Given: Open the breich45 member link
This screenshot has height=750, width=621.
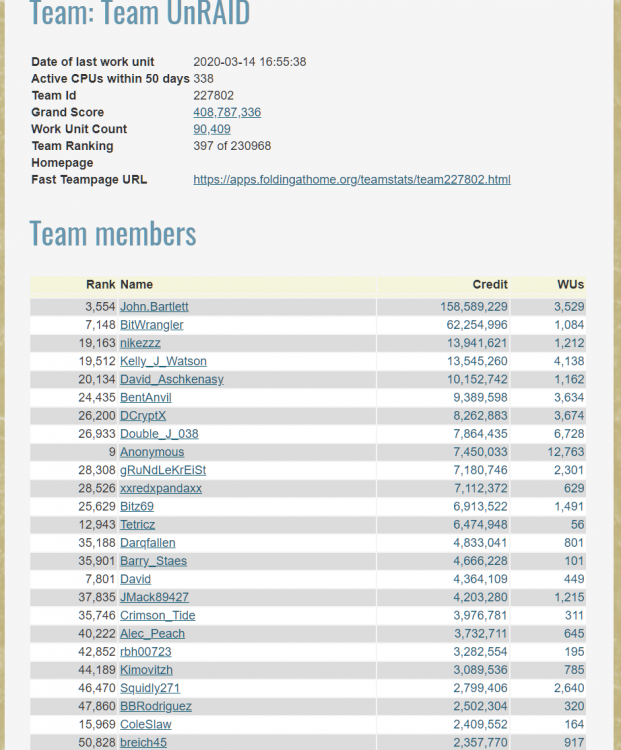Looking at the screenshot, I should tap(143, 743).
